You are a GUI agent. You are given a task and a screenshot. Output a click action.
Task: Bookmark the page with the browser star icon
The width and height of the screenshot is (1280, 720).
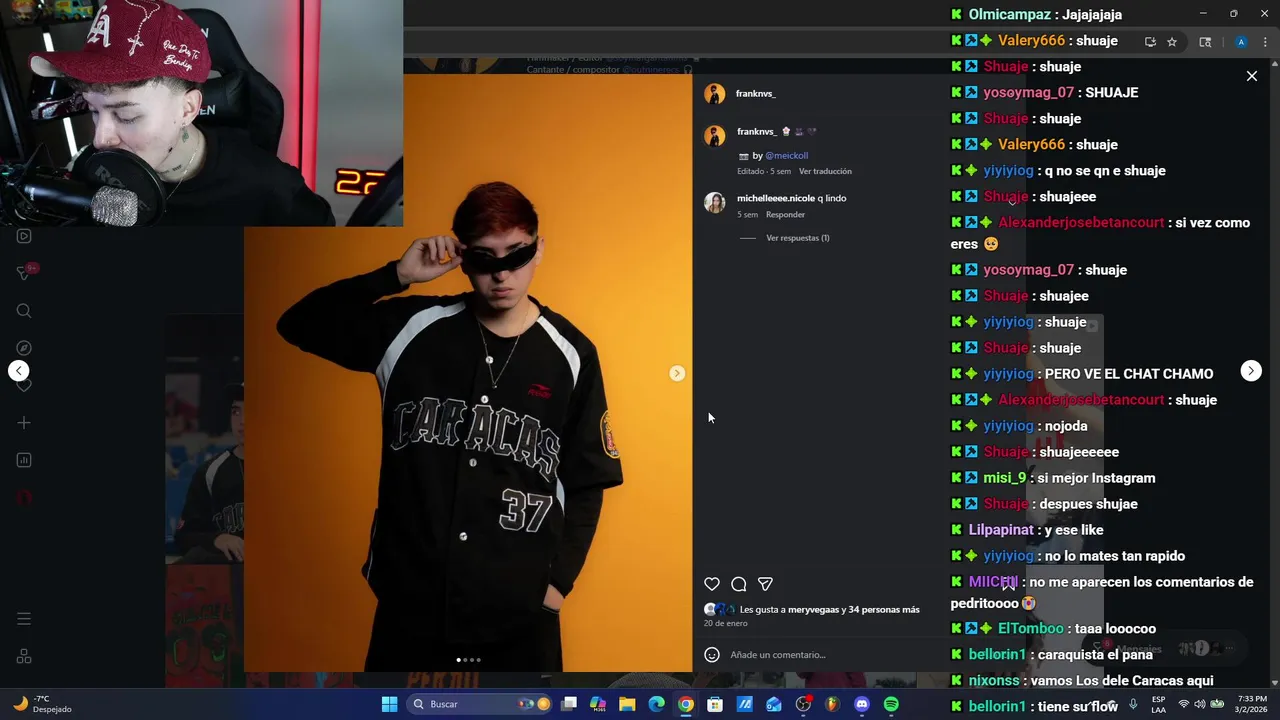click(x=1172, y=42)
